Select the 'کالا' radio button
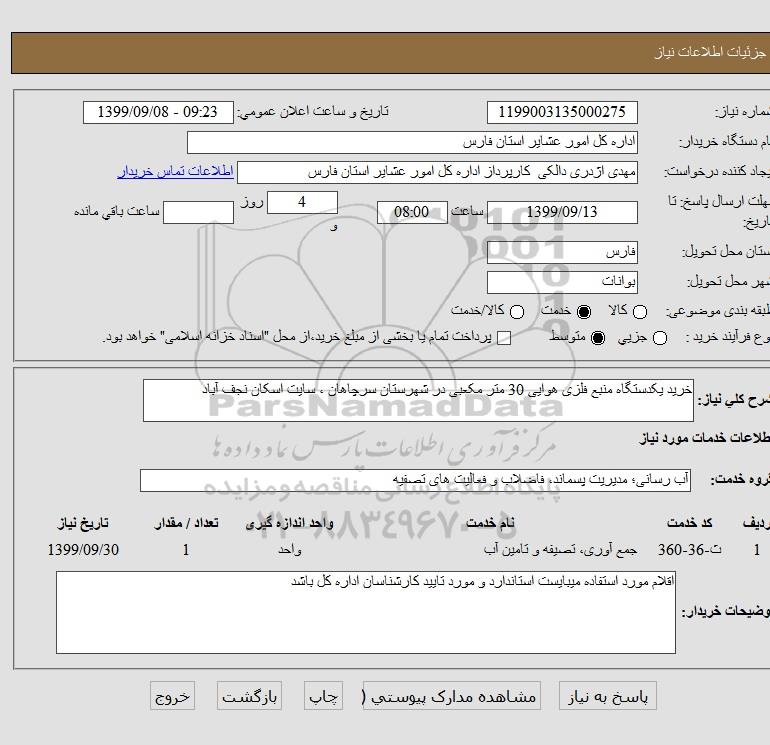Image resolution: width=770 pixels, height=745 pixels. (x=640, y=312)
